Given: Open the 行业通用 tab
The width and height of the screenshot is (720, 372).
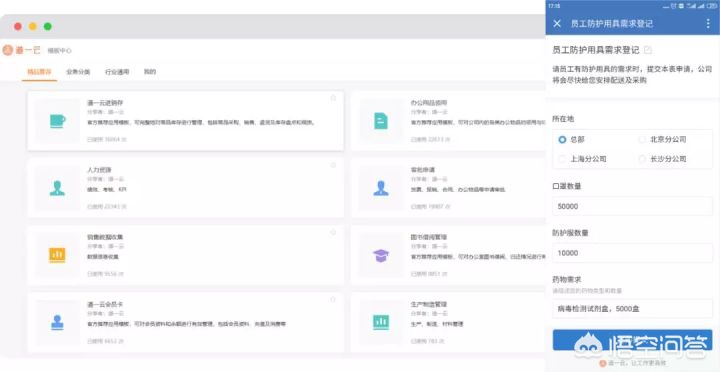Looking at the screenshot, I should coord(117,72).
